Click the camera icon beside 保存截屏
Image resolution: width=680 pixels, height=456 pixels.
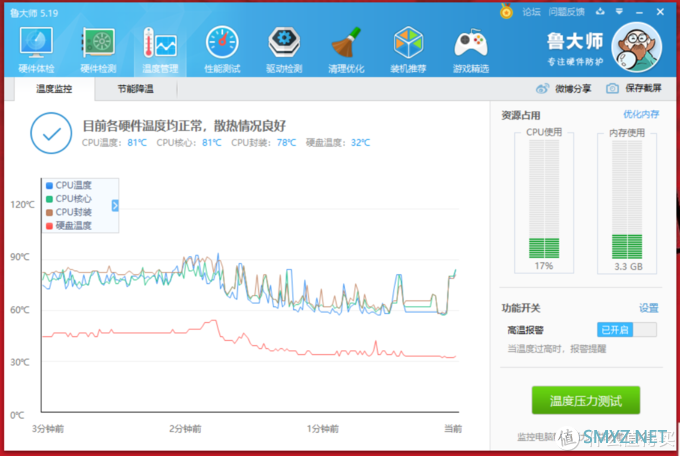point(612,89)
